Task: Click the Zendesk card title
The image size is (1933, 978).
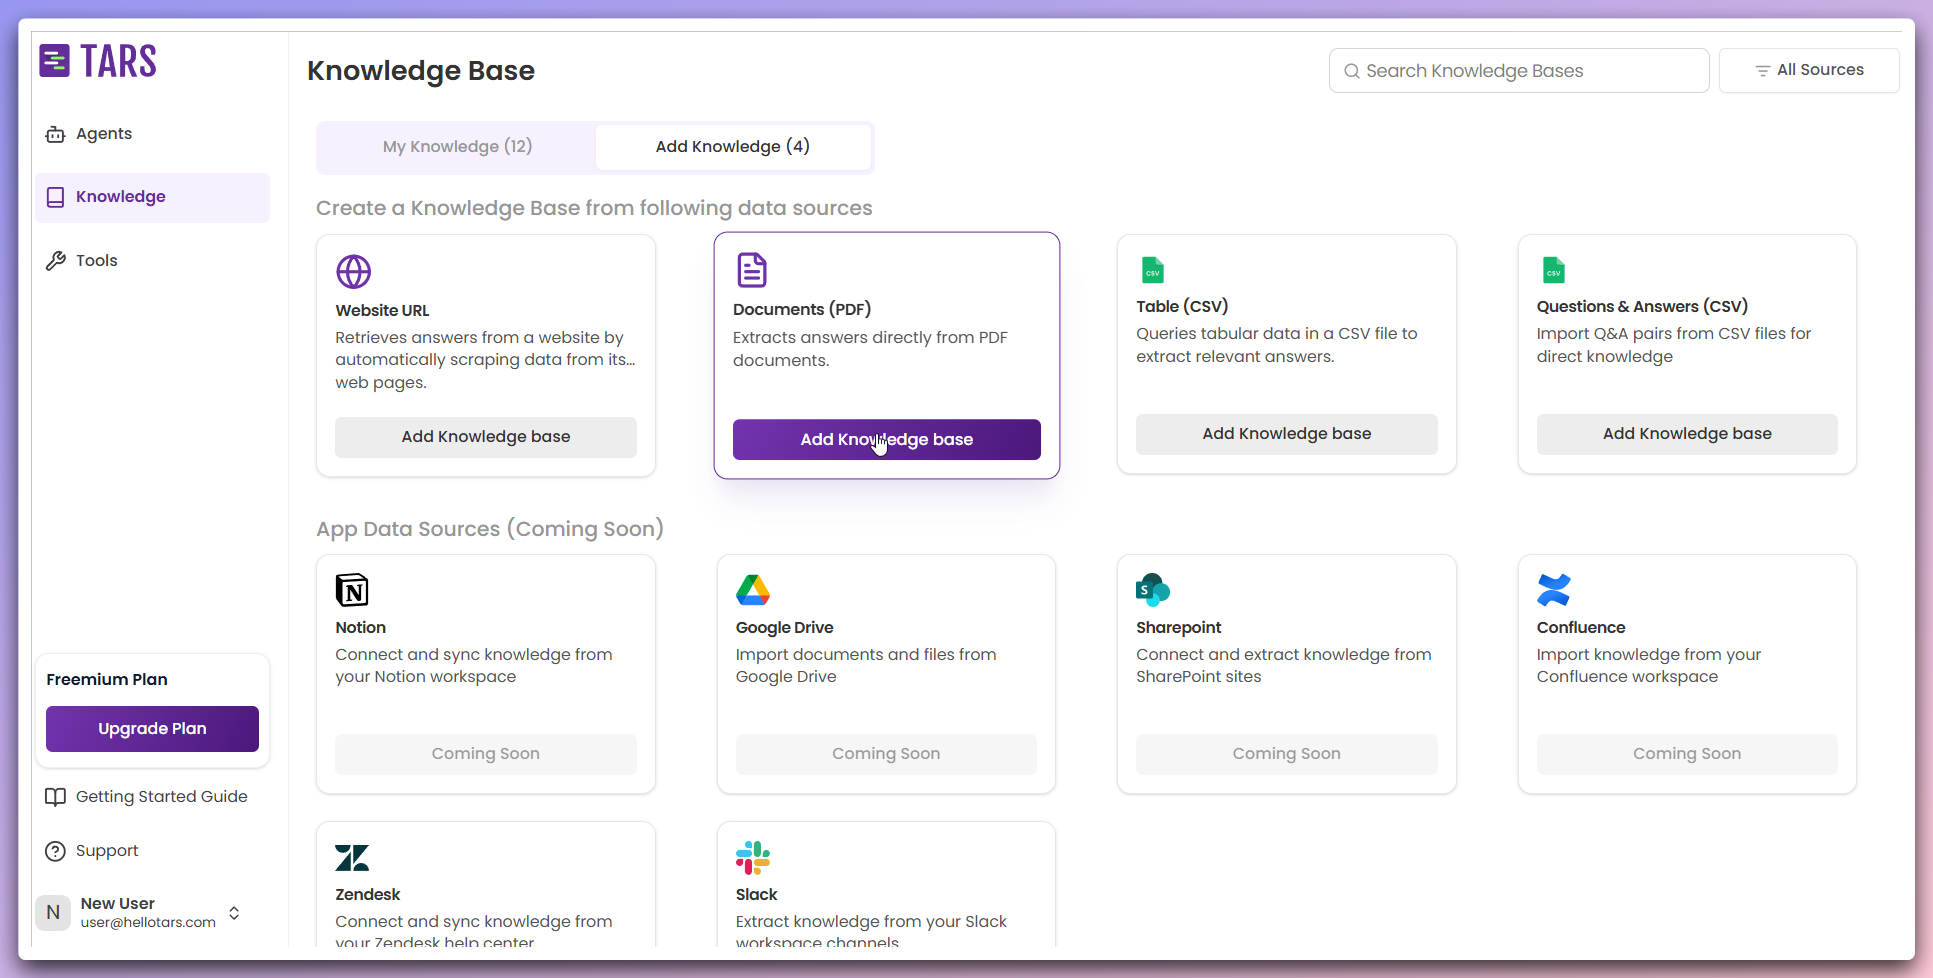Action: tap(367, 895)
